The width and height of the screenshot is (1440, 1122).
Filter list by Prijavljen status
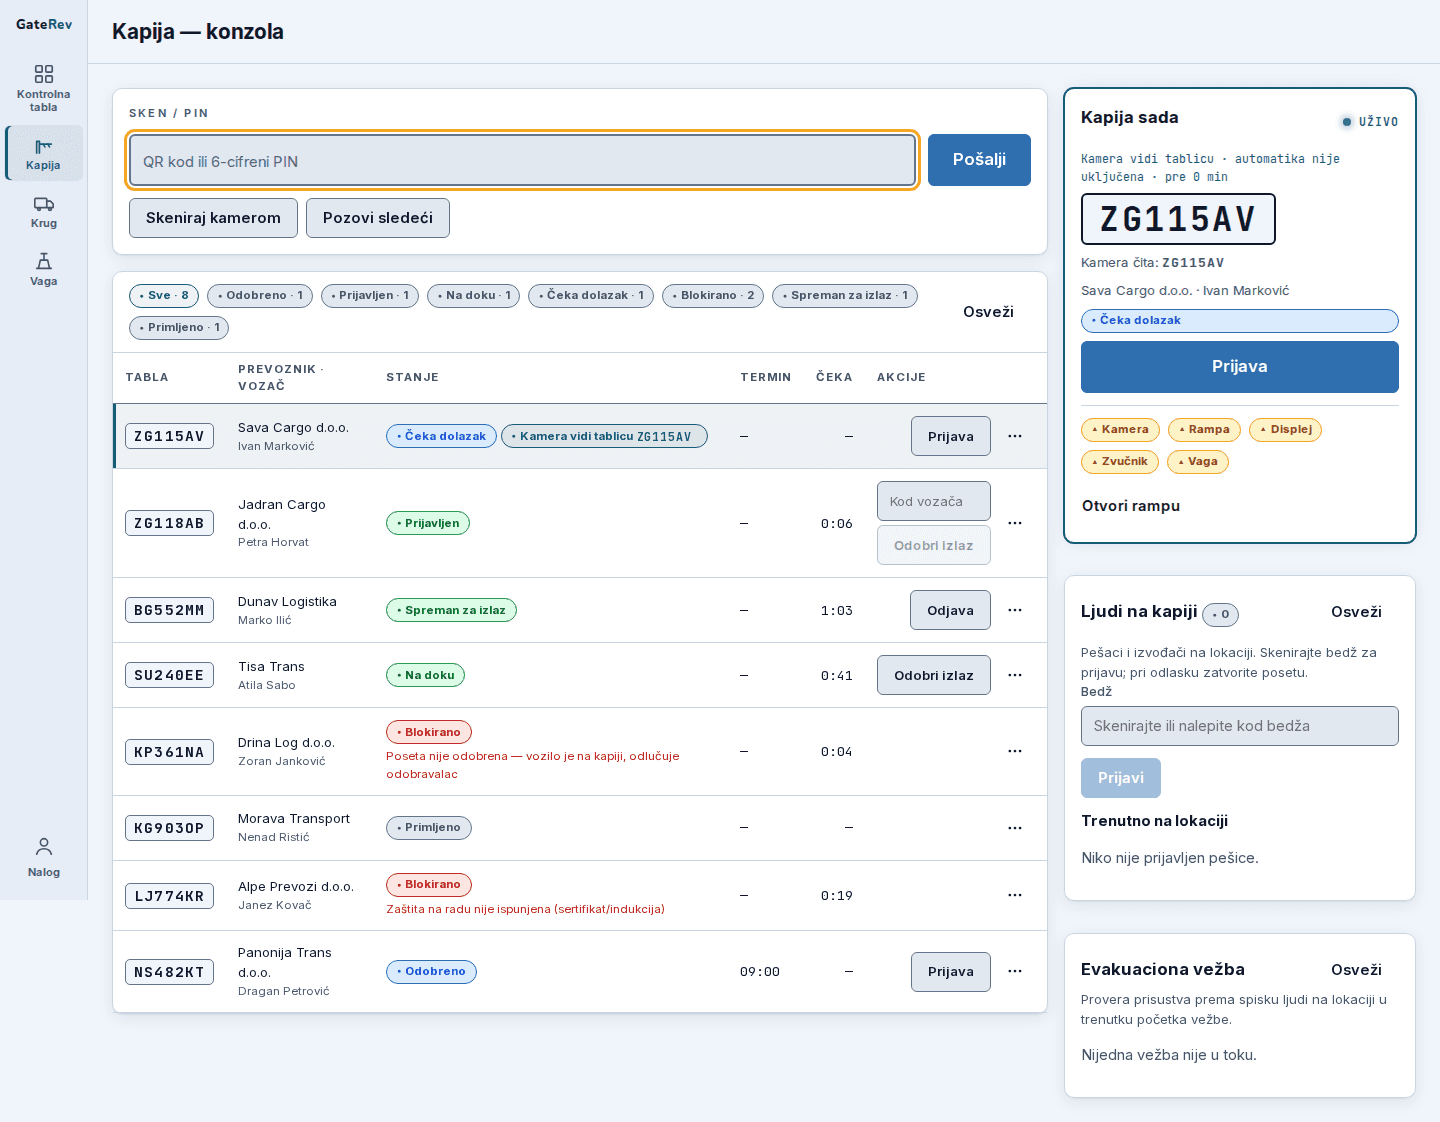[x=370, y=296]
